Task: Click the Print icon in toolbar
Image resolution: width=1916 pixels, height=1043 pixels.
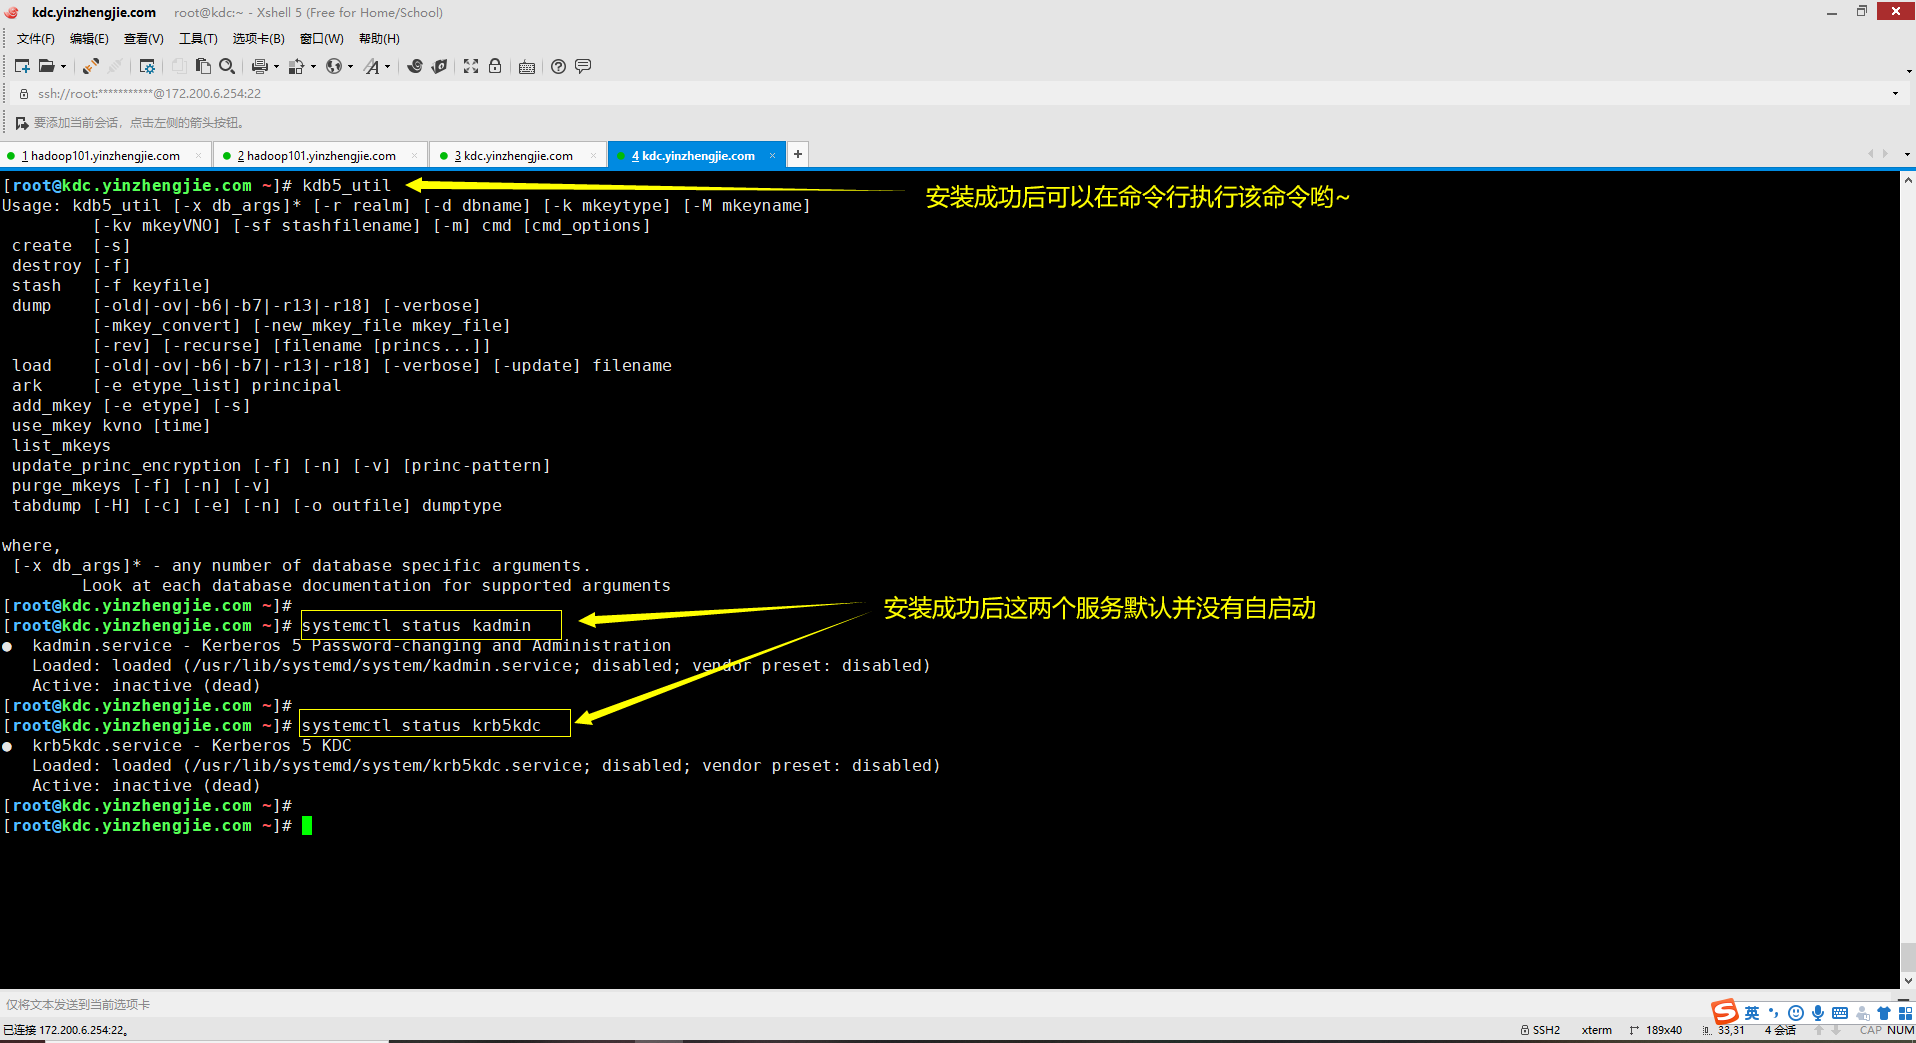Action: tap(260, 66)
